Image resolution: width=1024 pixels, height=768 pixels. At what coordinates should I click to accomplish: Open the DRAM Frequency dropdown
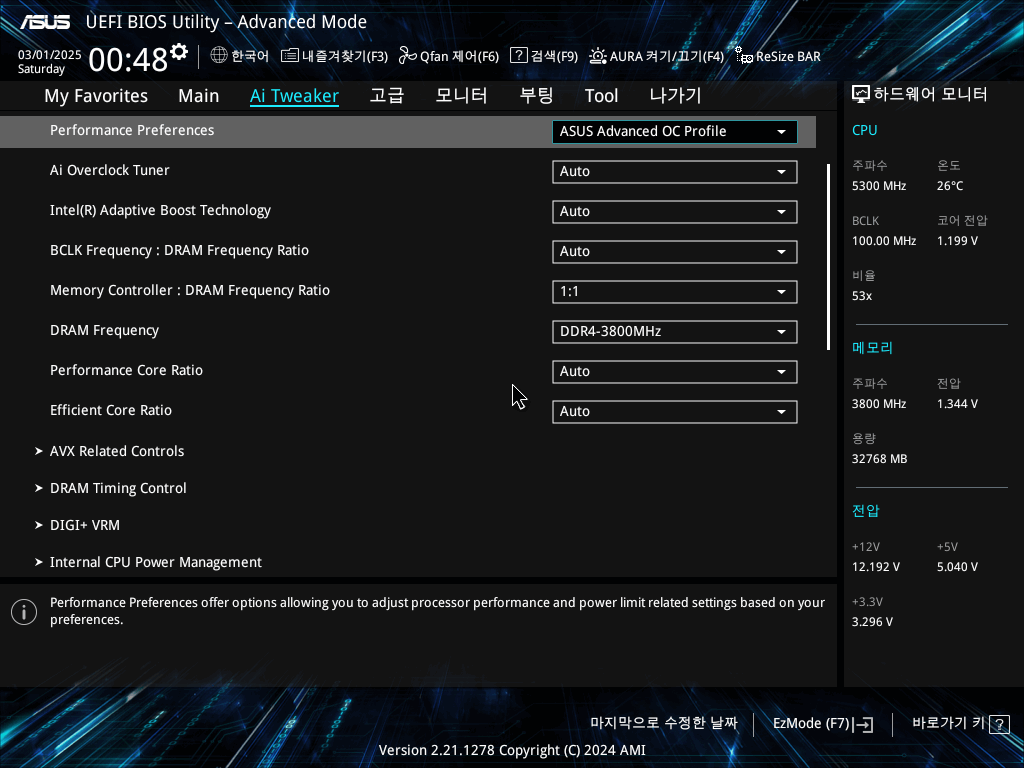tap(675, 332)
